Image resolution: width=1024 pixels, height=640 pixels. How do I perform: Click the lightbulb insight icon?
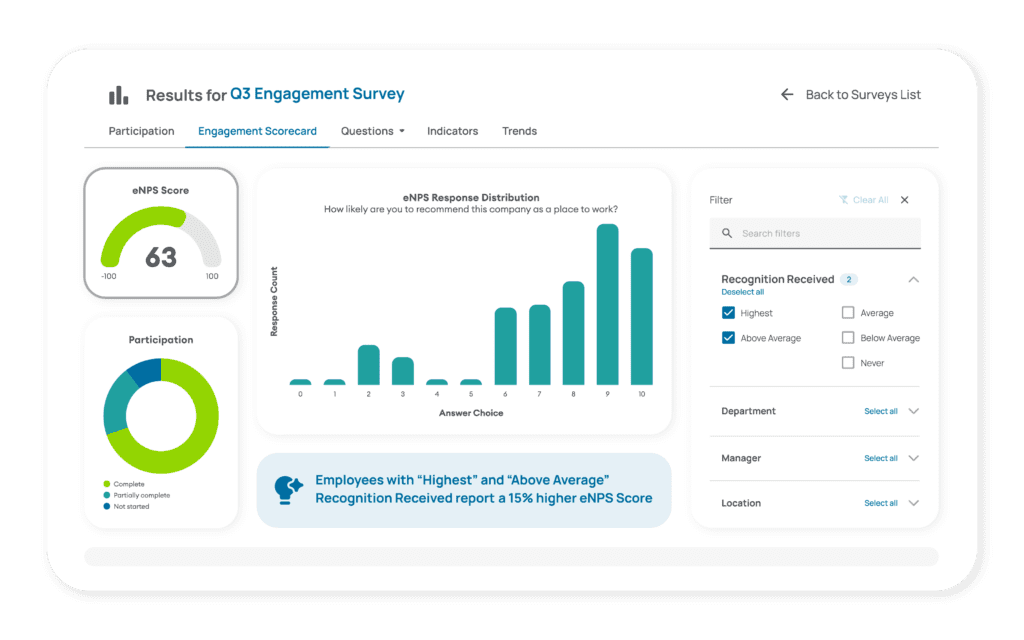click(288, 489)
